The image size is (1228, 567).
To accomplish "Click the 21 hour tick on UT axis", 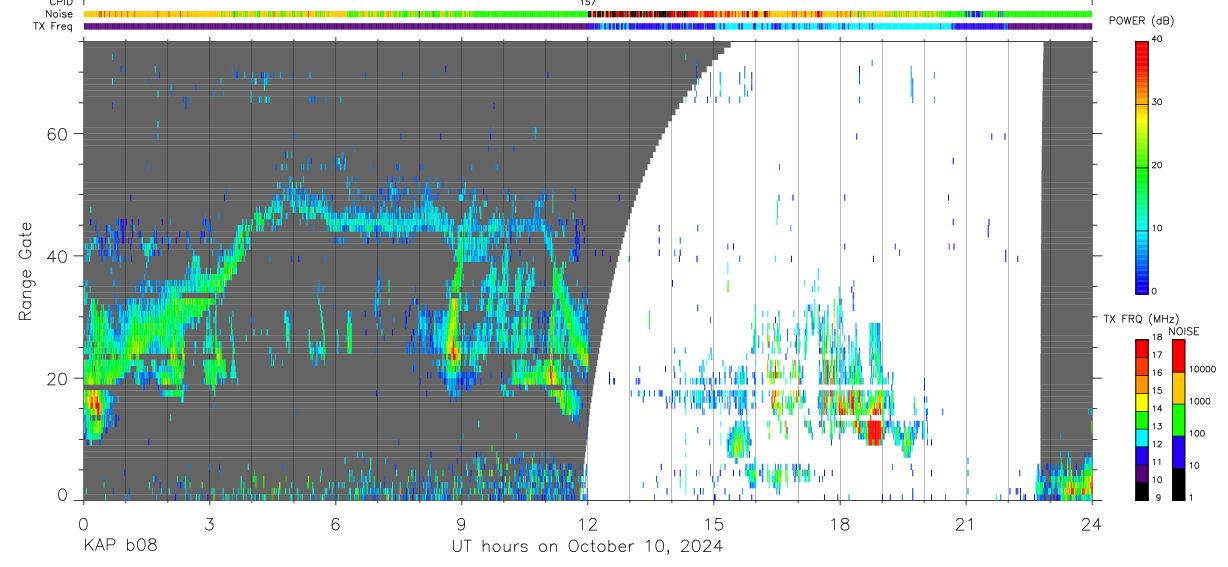I will click(966, 523).
